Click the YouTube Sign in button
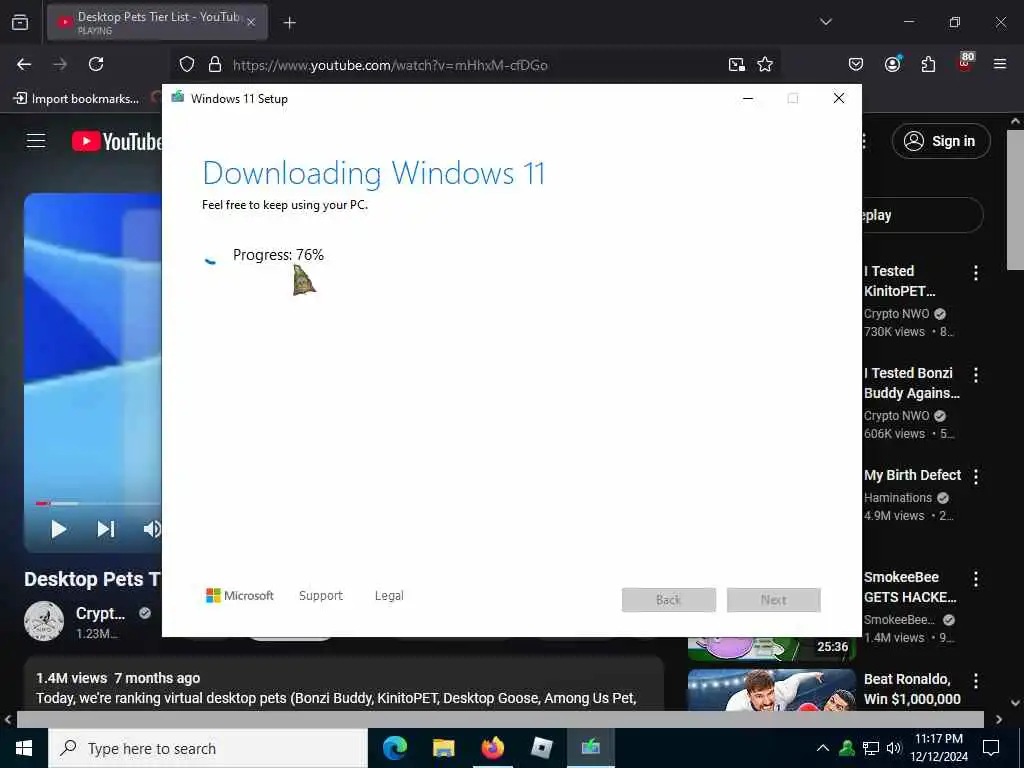The width and height of the screenshot is (1024, 768). pos(941,141)
